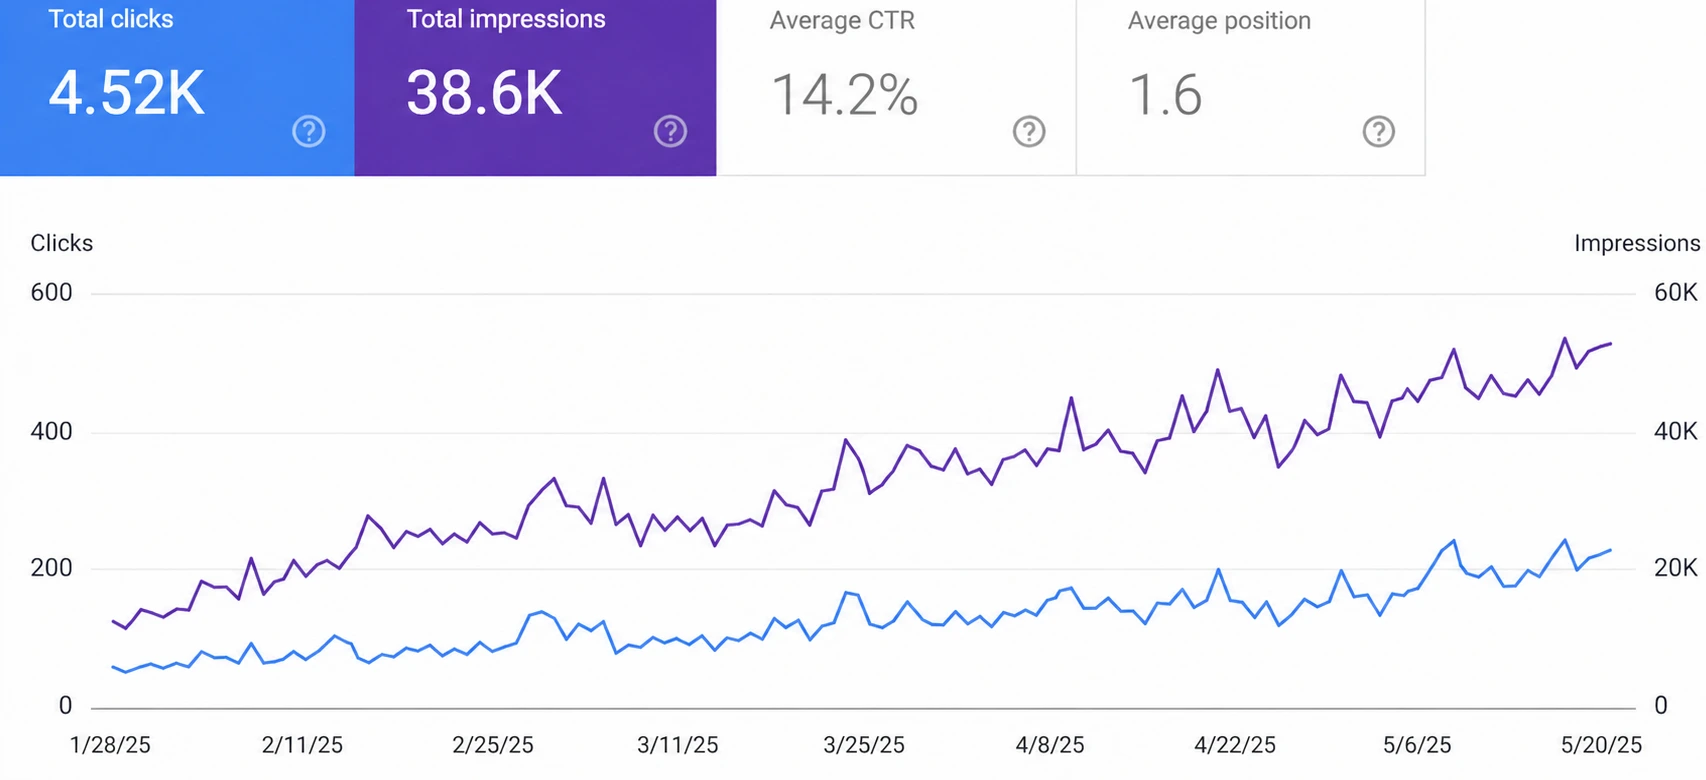Click the 40K impressions axis tick
This screenshot has height=780, width=1706.
[1676, 431]
